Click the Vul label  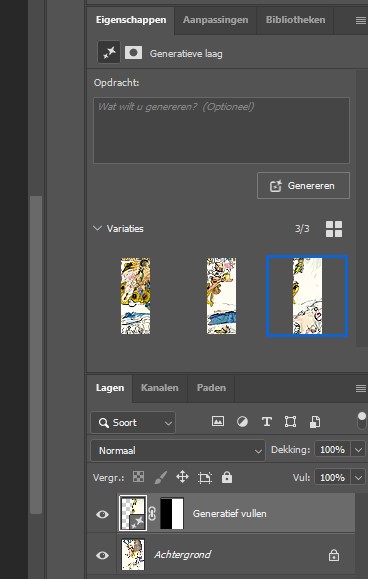click(x=301, y=477)
